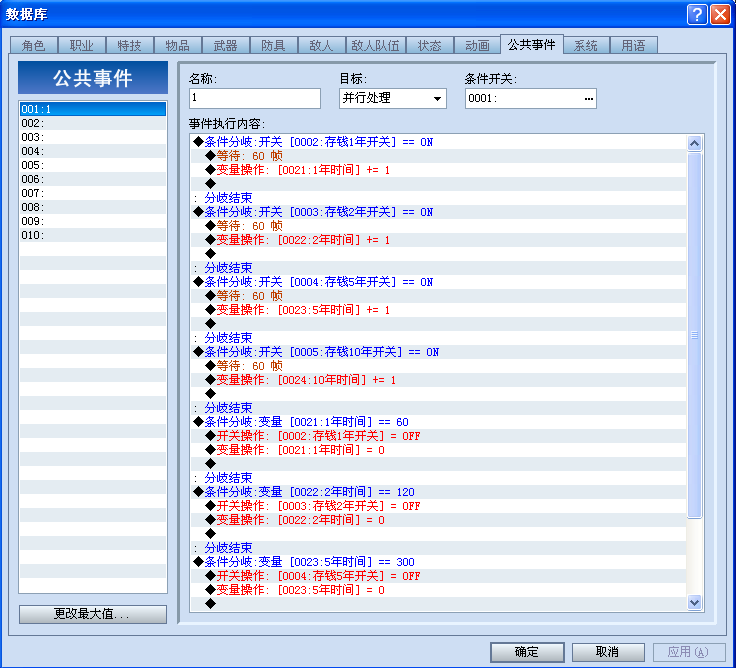Select common event 003 in list
Viewport: 736px width, 668px height.
click(x=93, y=137)
